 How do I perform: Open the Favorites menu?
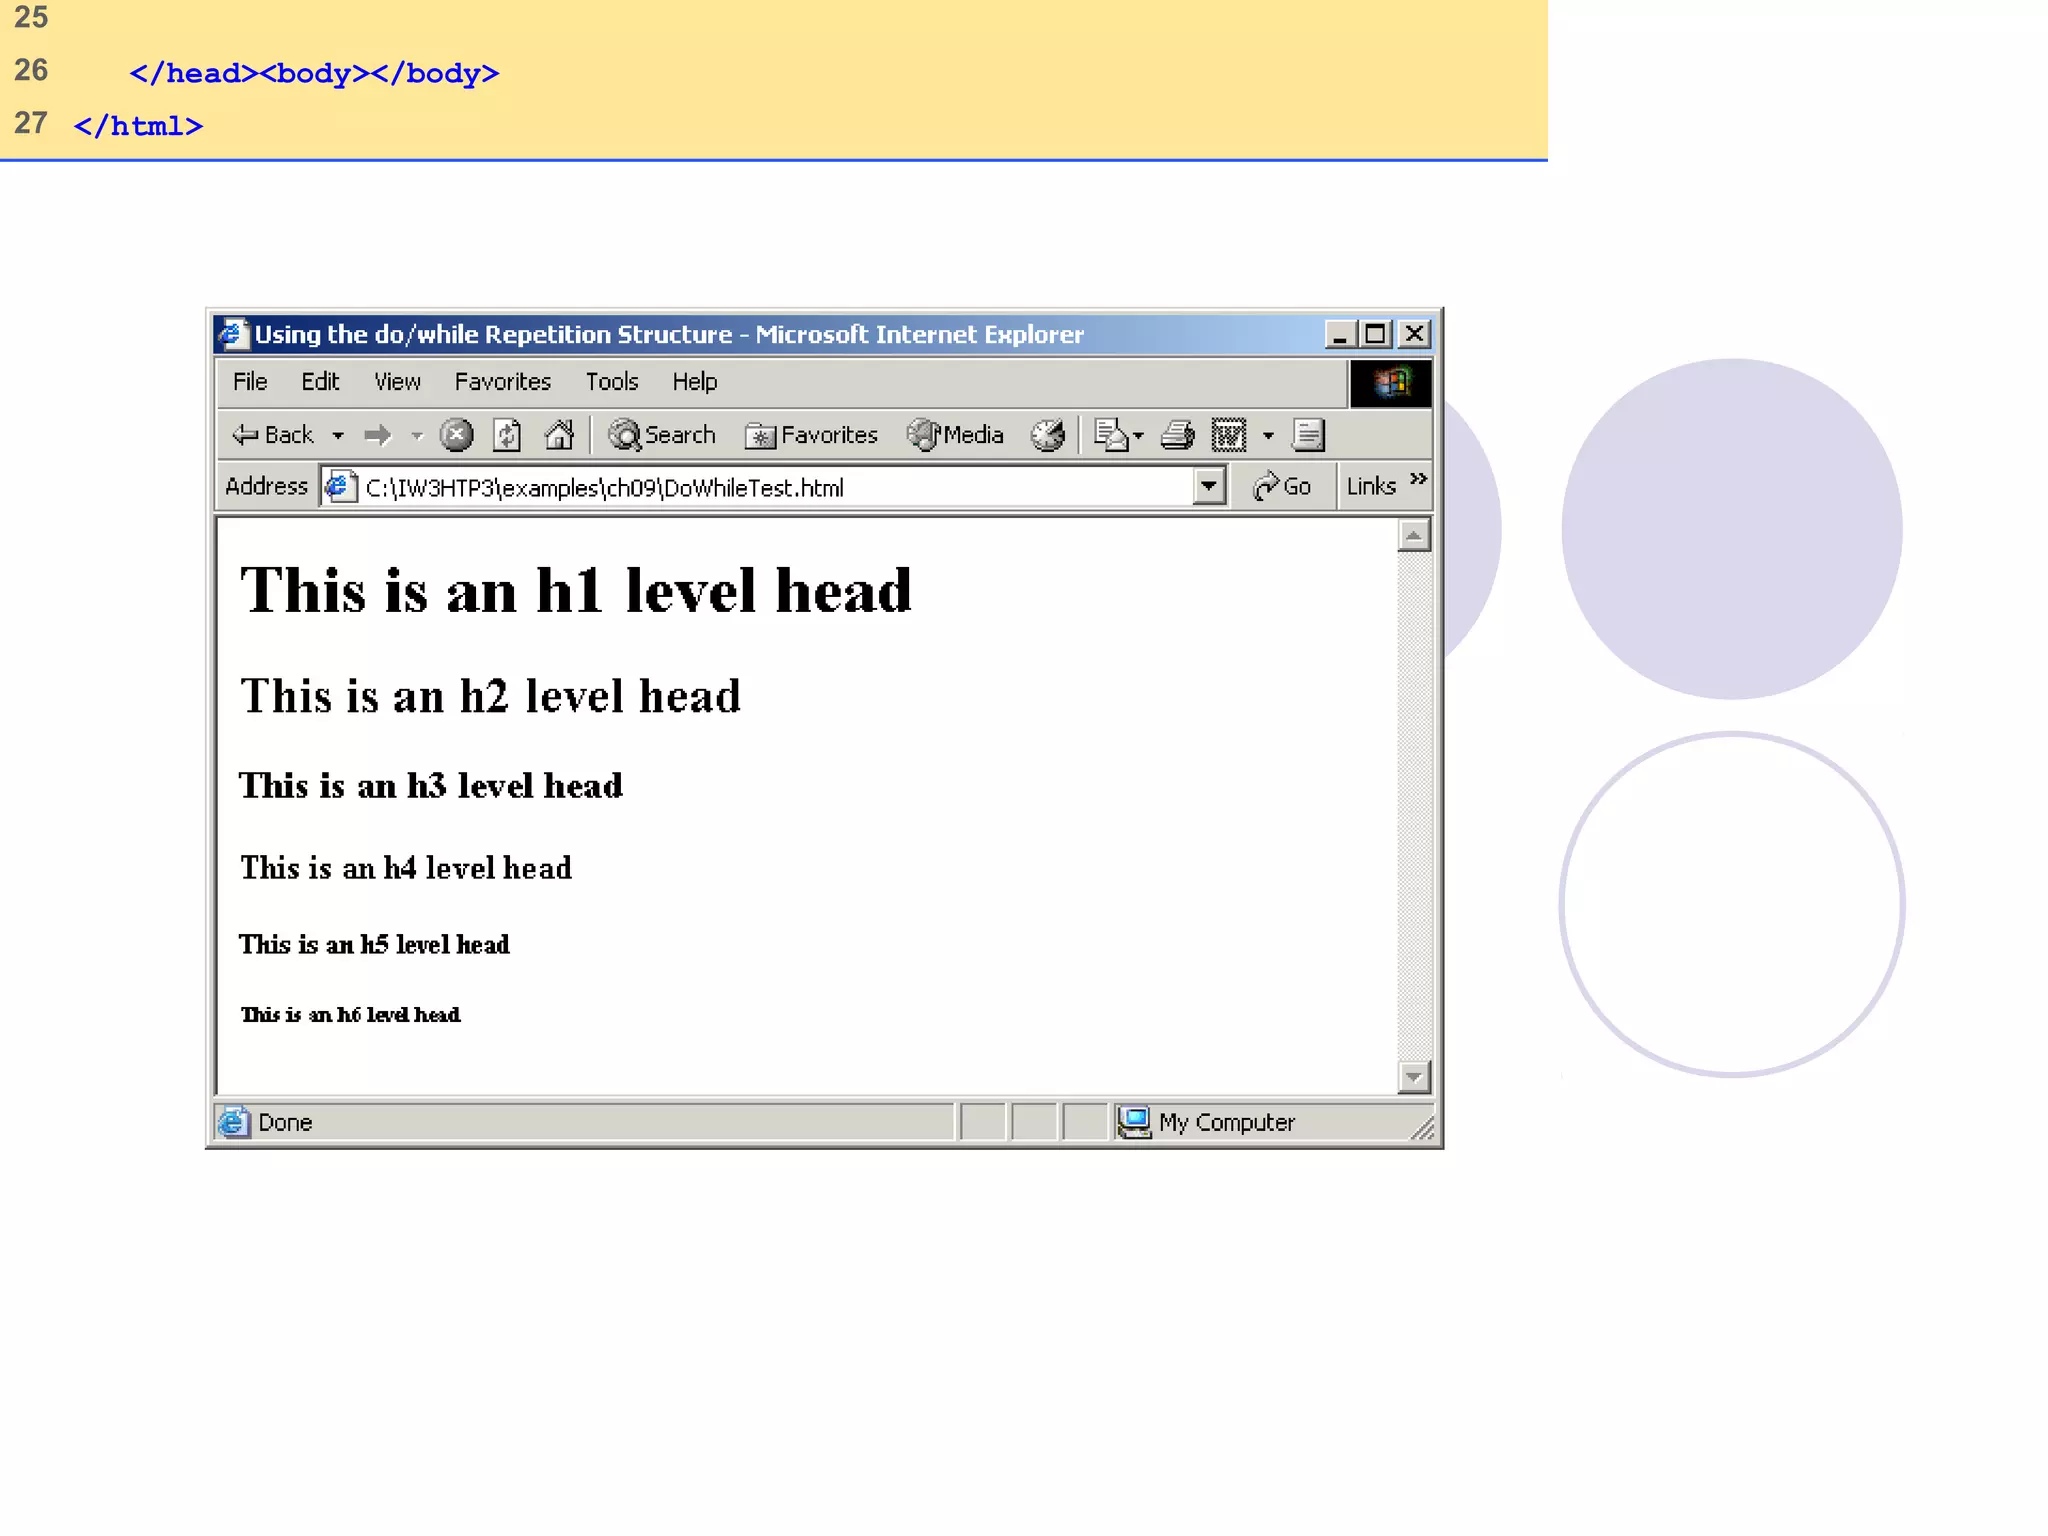[502, 382]
